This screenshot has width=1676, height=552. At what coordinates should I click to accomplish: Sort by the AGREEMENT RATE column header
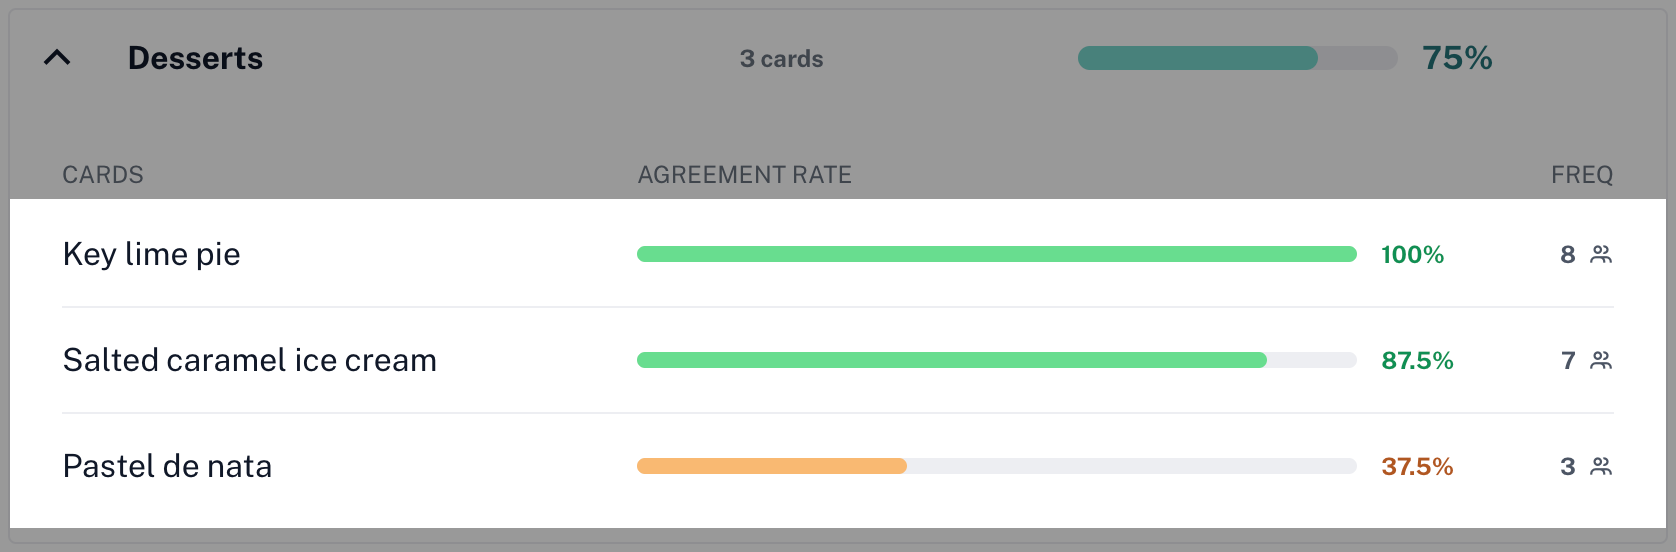coord(744,175)
